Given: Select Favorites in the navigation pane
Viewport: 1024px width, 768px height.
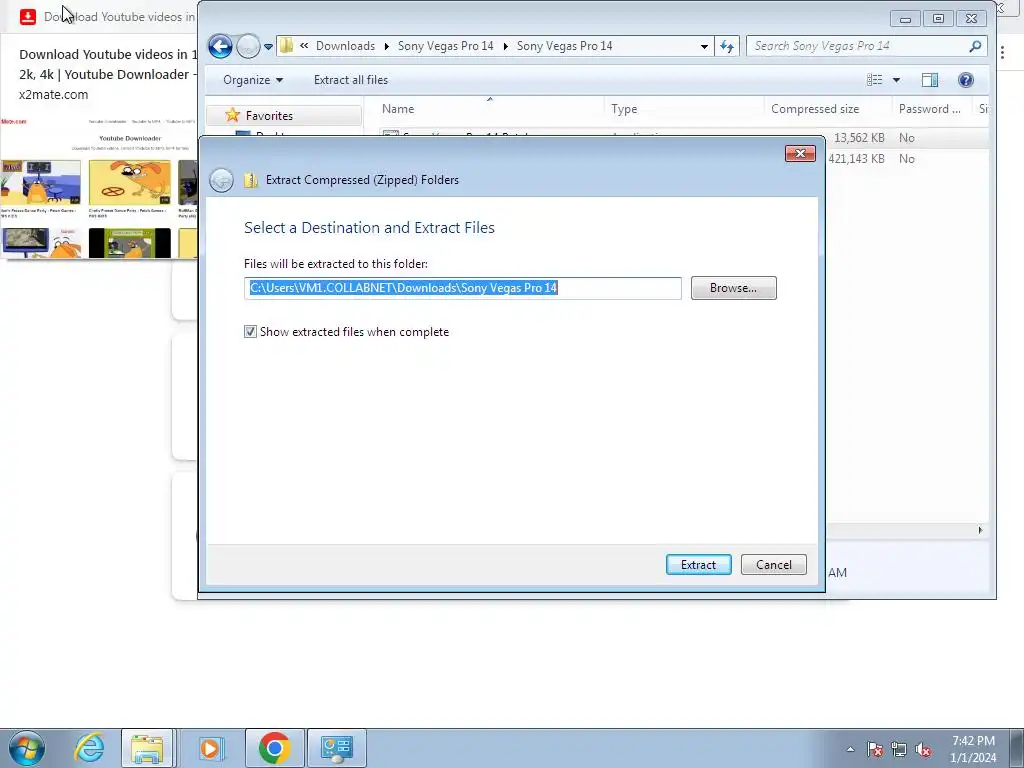Looking at the screenshot, I should point(284,116).
